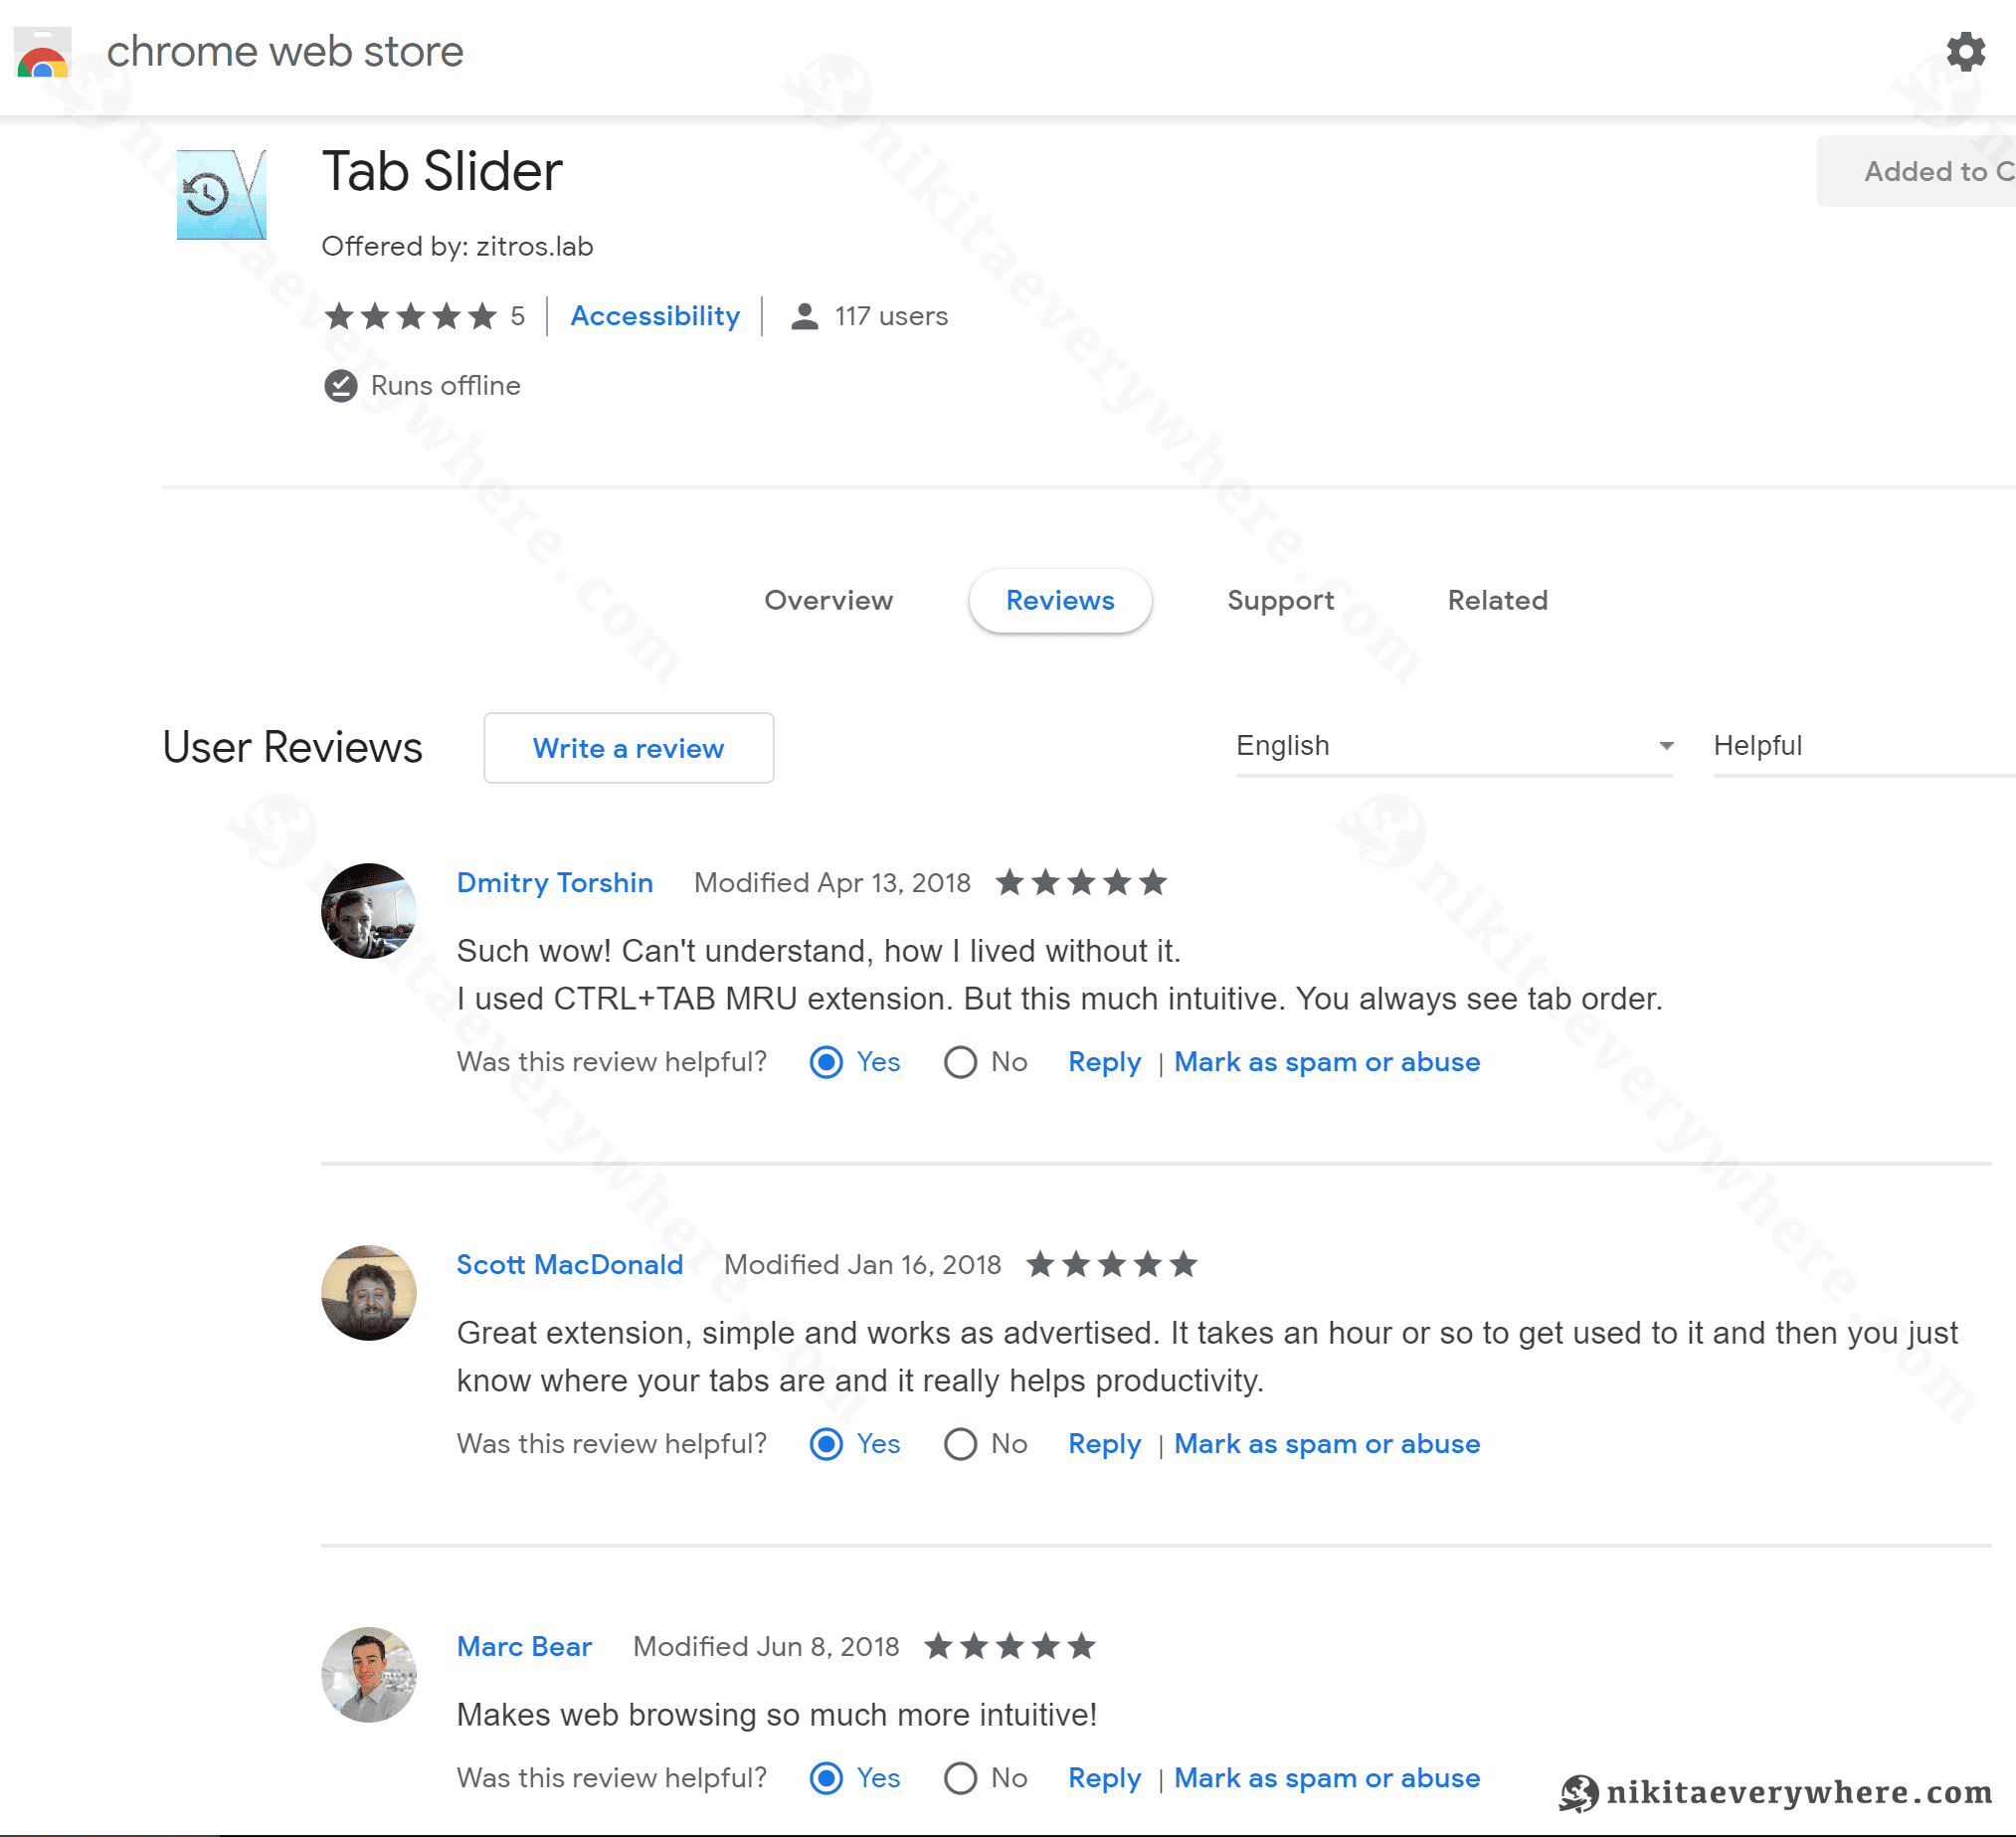Click the Tab Slider extension icon

point(221,194)
